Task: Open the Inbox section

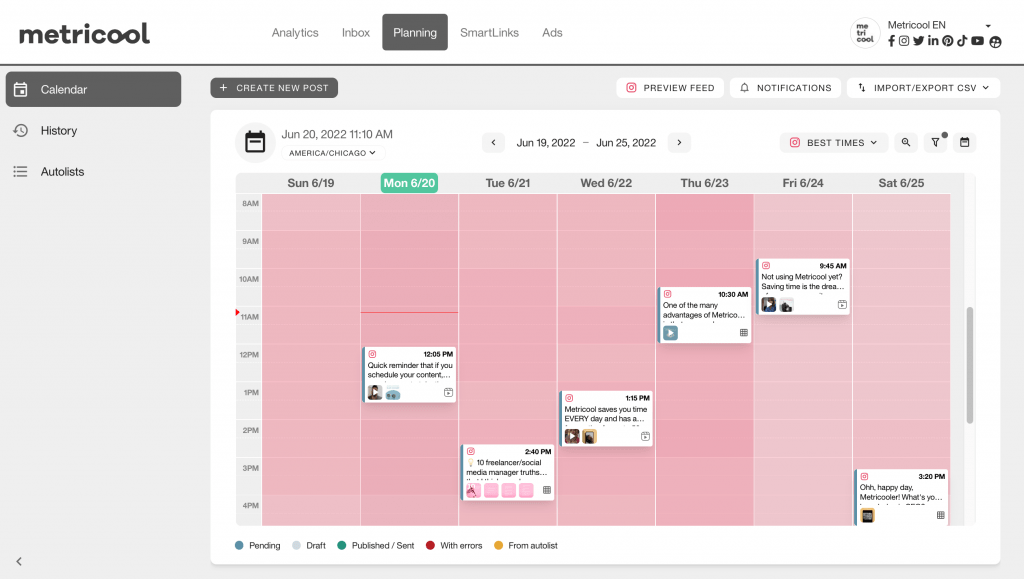Action: 355,32
